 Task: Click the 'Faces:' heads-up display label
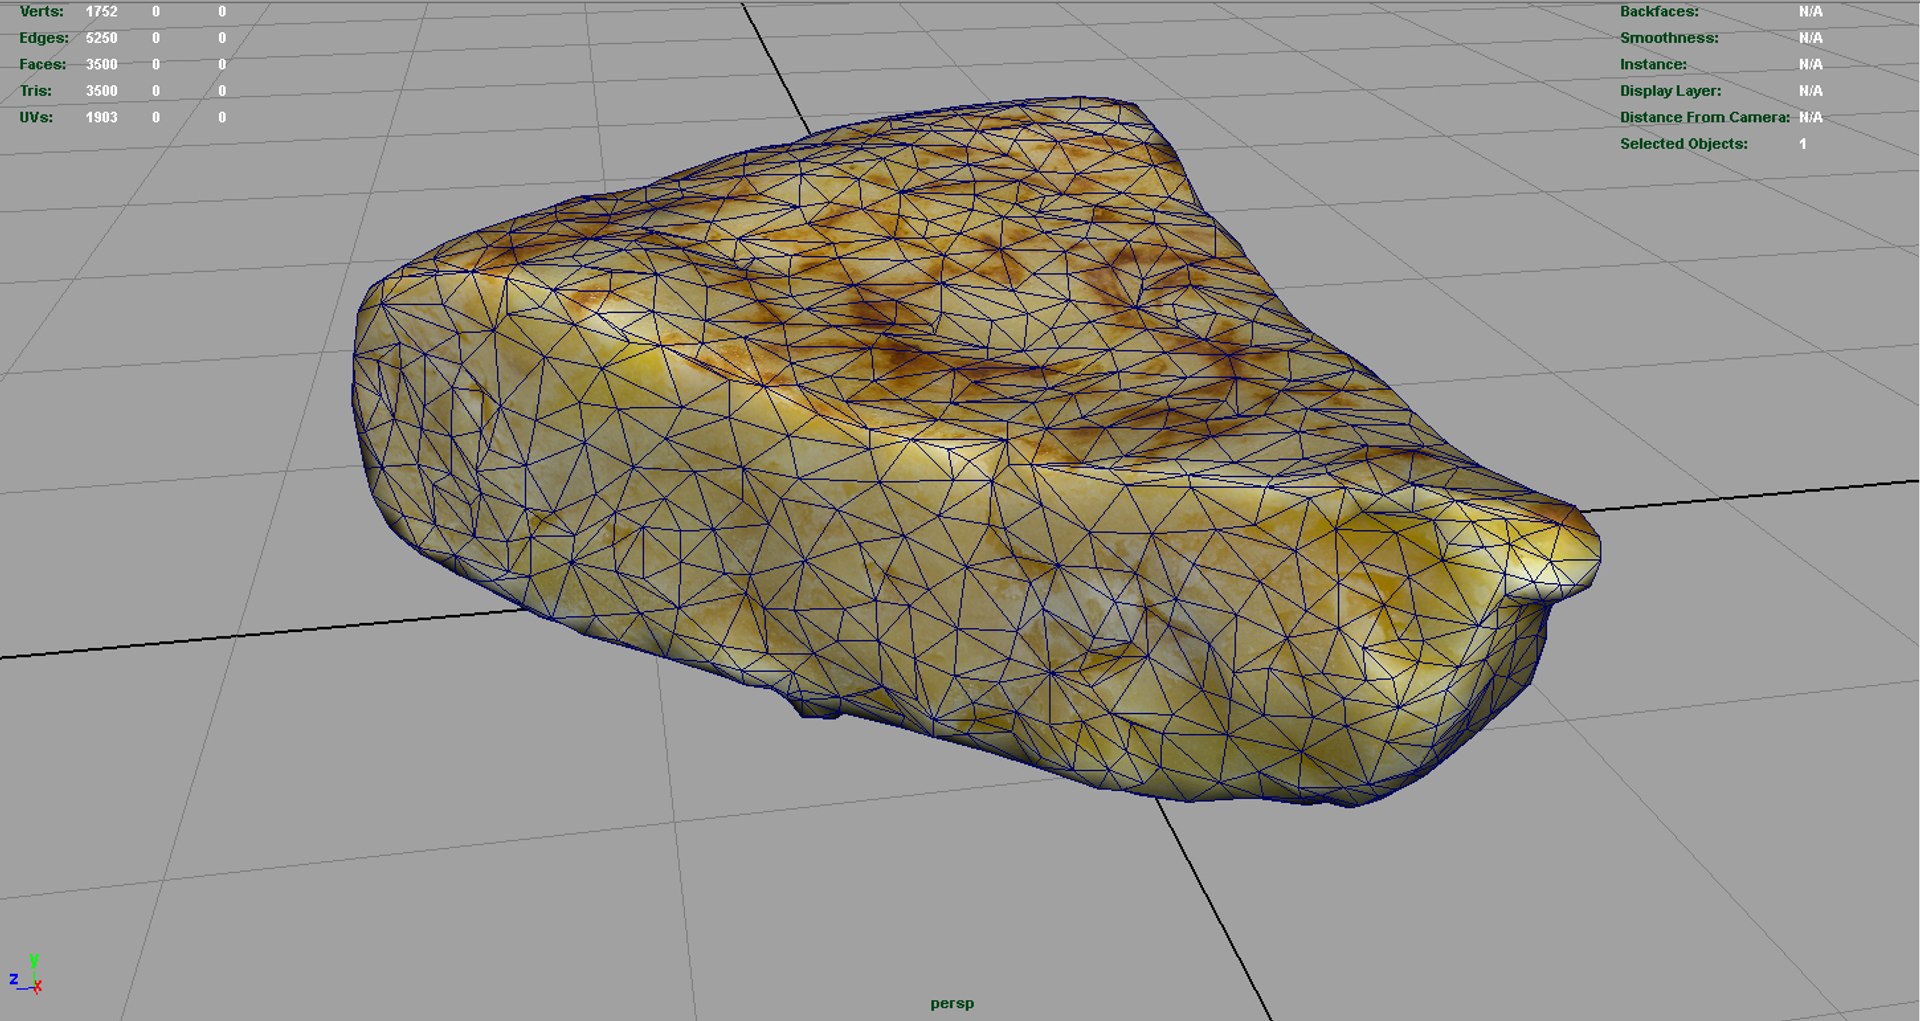click(x=43, y=64)
